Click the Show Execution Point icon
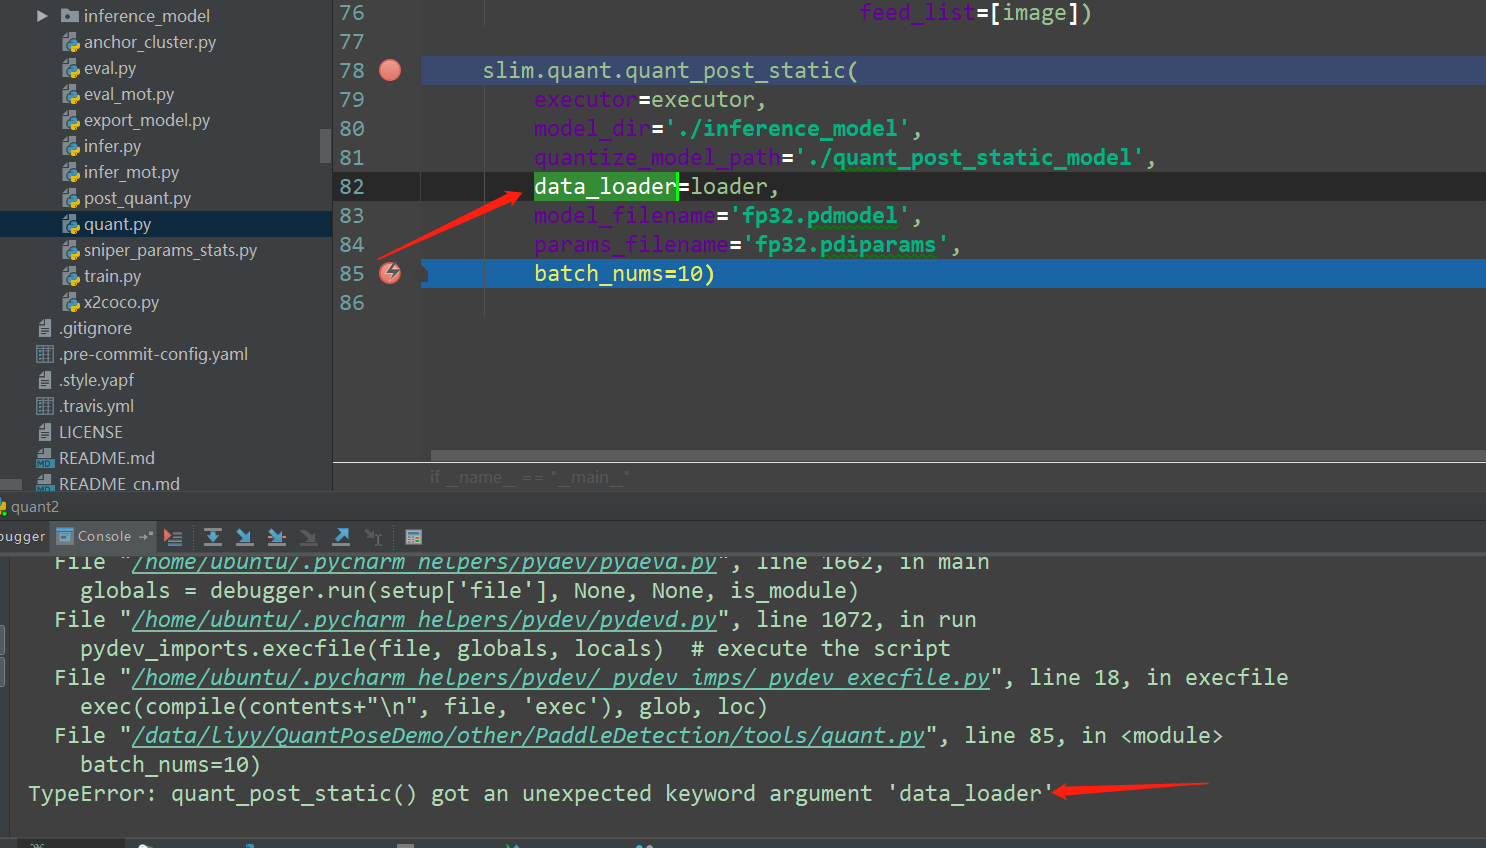Image resolution: width=1486 pixels, height=848 pixels. point(173,537)
